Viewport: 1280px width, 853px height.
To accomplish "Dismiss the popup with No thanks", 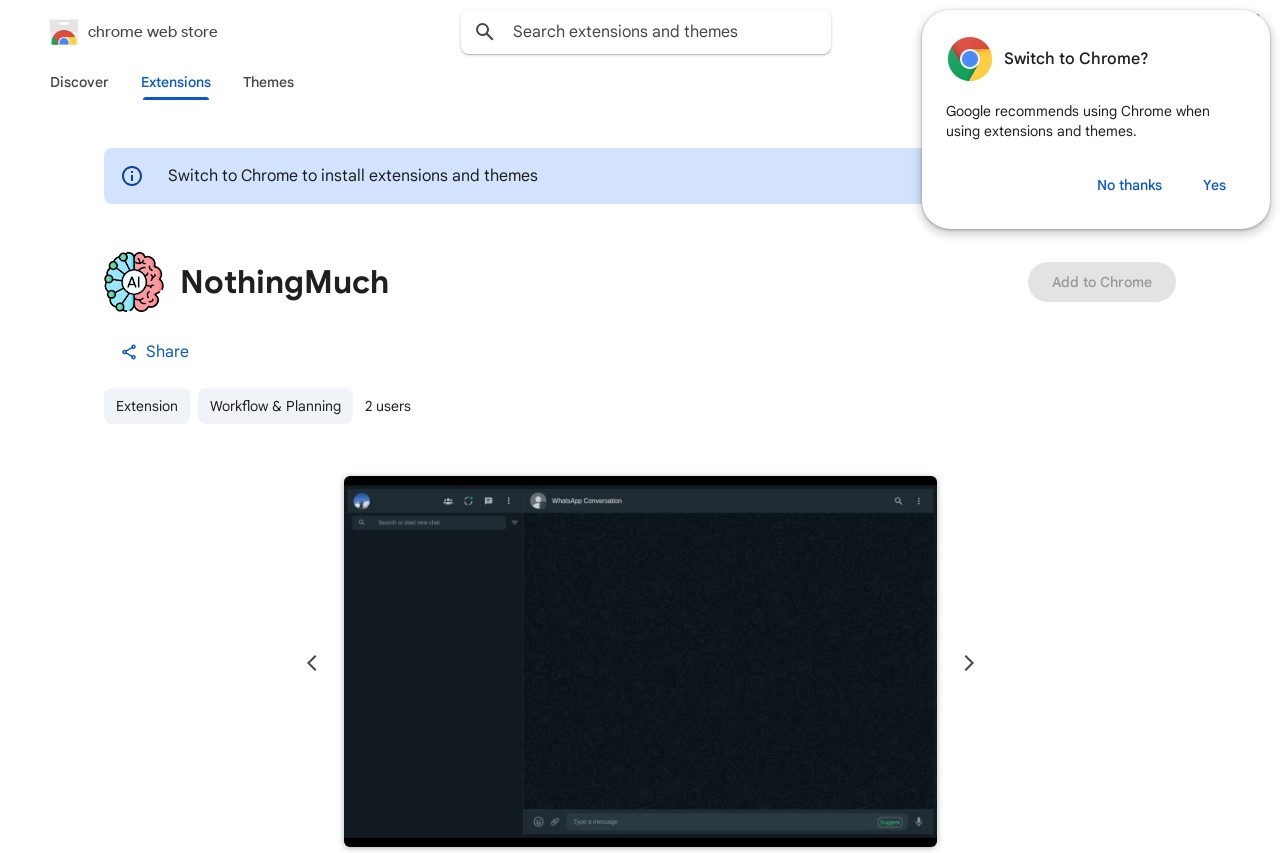I will click(x=1129, y=185).
